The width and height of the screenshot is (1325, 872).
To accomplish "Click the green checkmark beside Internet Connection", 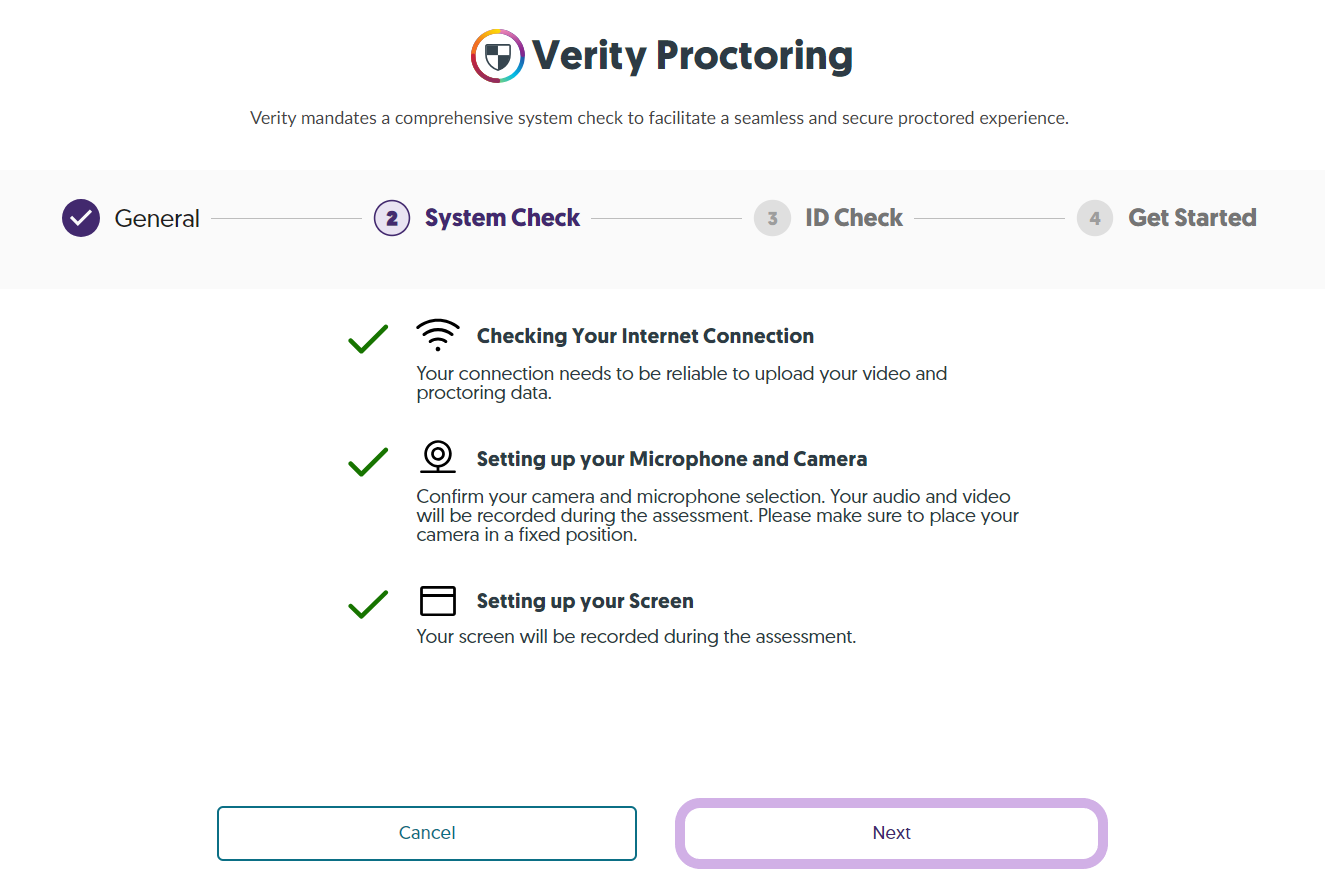I will tap(368, 339).
